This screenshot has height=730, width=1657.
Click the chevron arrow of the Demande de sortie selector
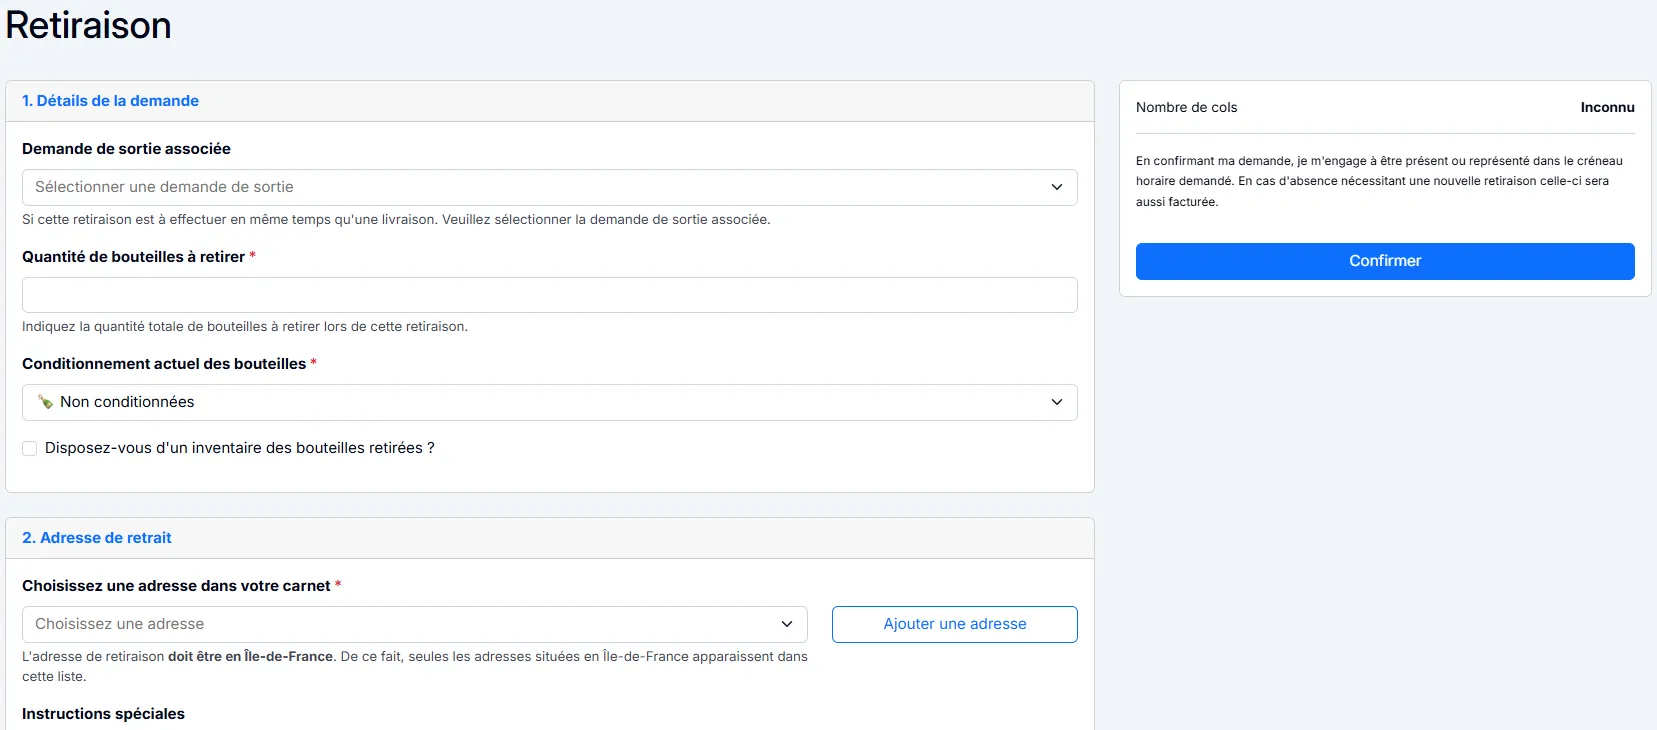point(1056,188)
